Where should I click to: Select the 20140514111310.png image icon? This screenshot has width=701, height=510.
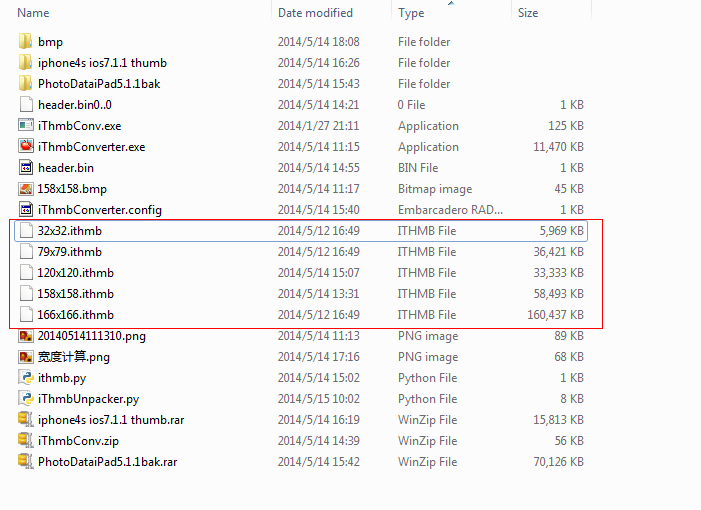coord(26,336)
